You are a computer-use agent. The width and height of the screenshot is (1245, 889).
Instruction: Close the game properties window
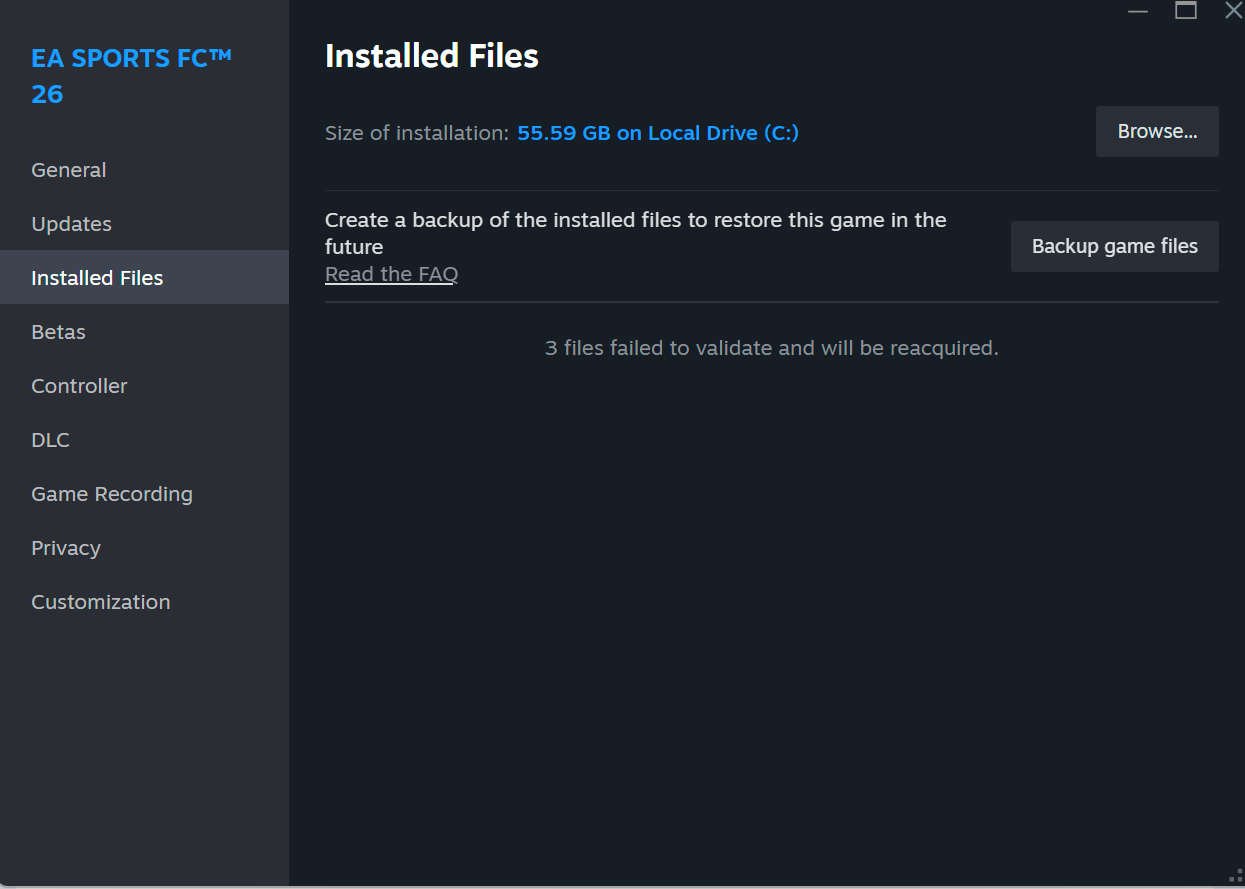click(1232, 11)
